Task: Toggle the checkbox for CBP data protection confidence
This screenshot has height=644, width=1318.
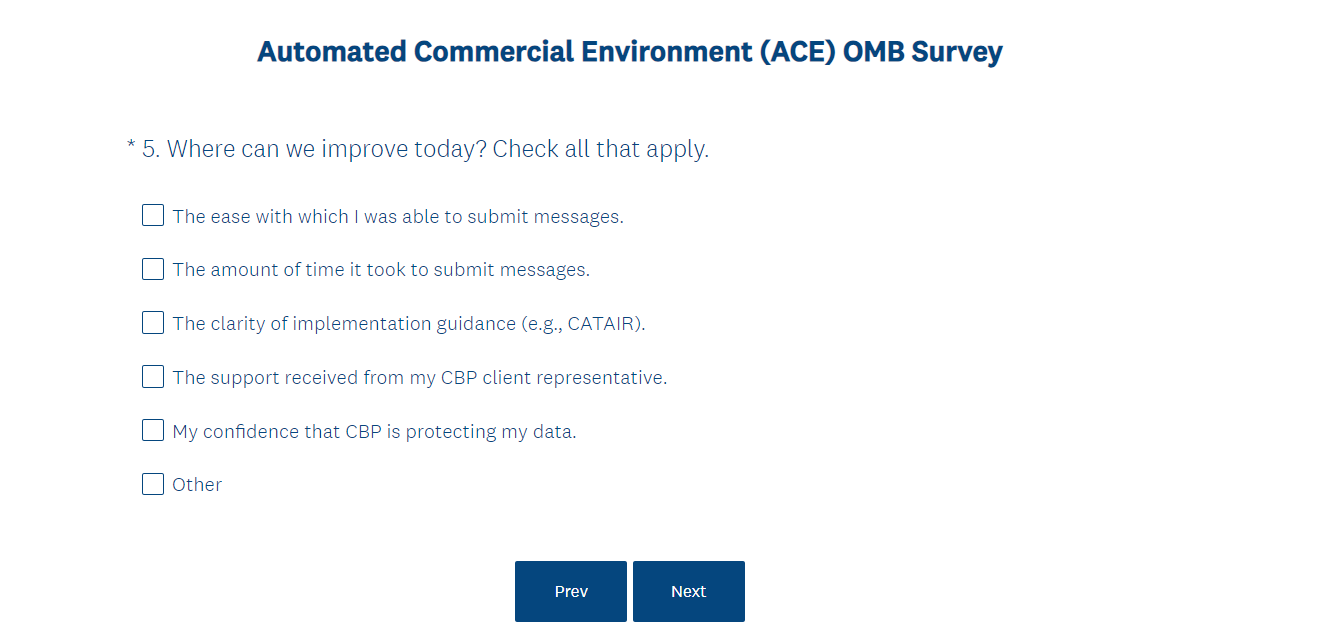Action: click(153, 431)
